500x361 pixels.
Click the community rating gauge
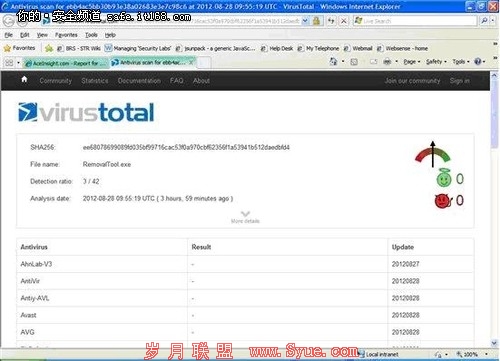(433, 155)
